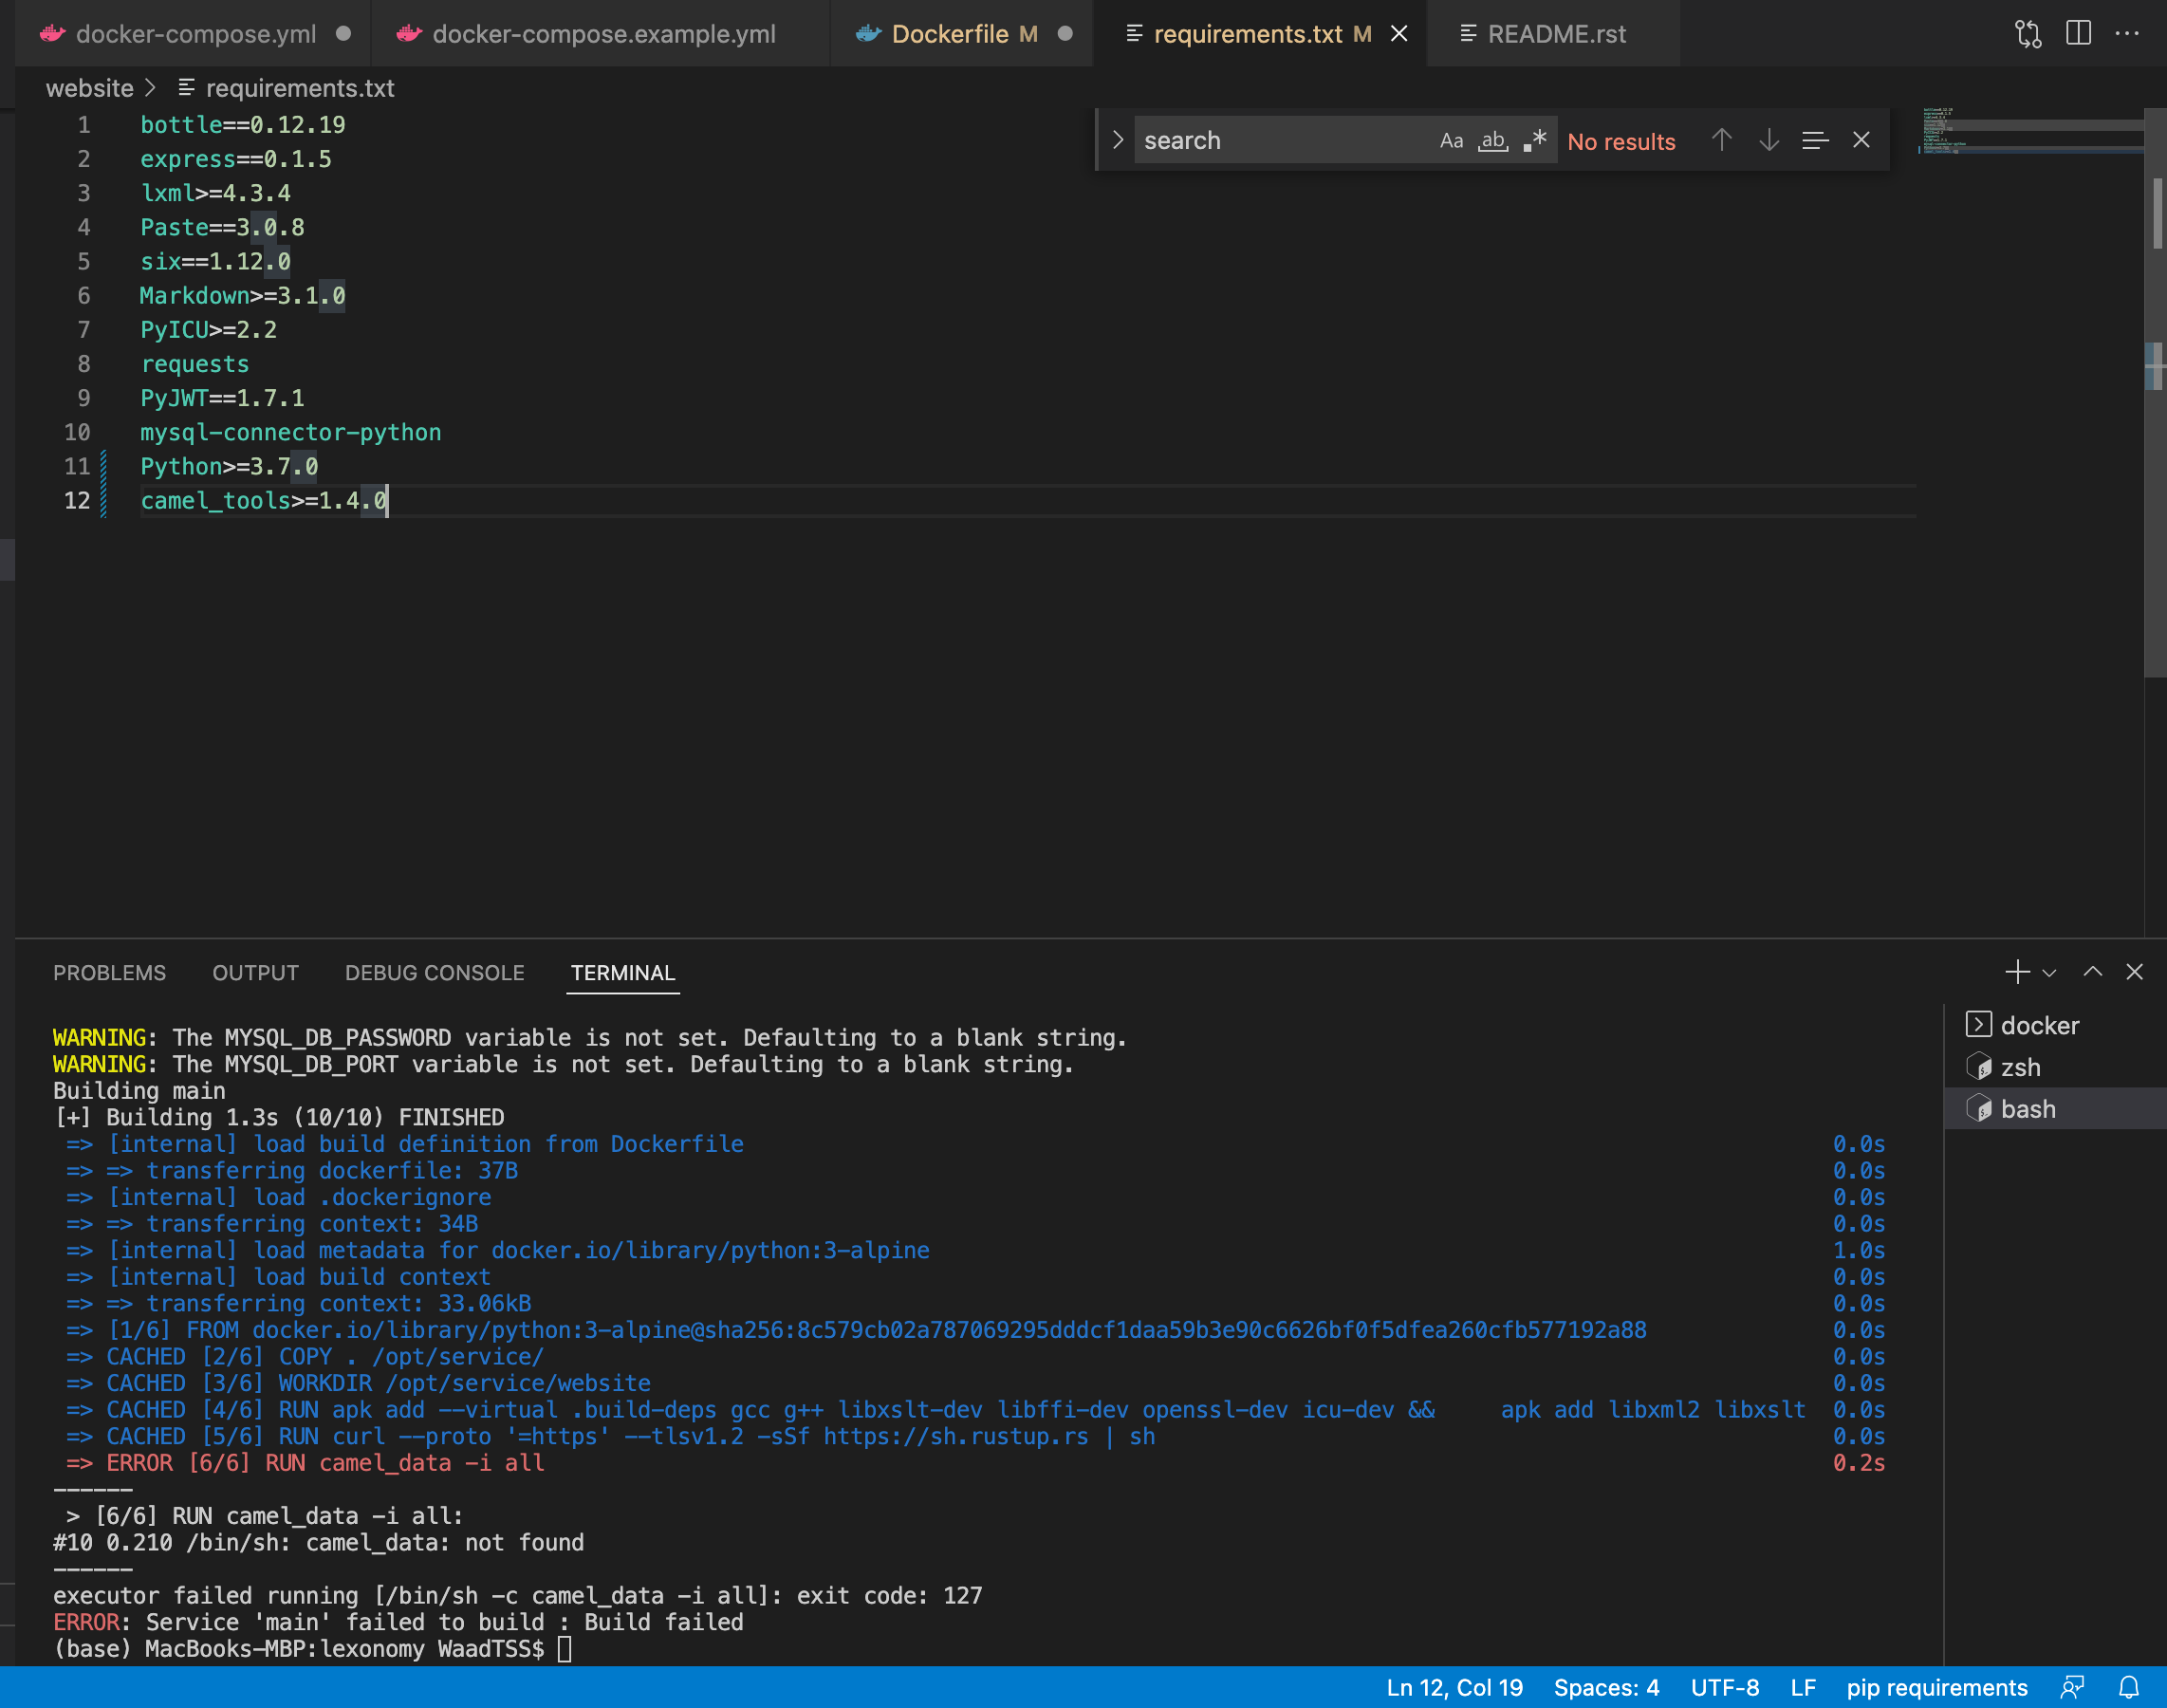Go to next match arrow in find widget

pyautogui.click(x=1769, y=141)
